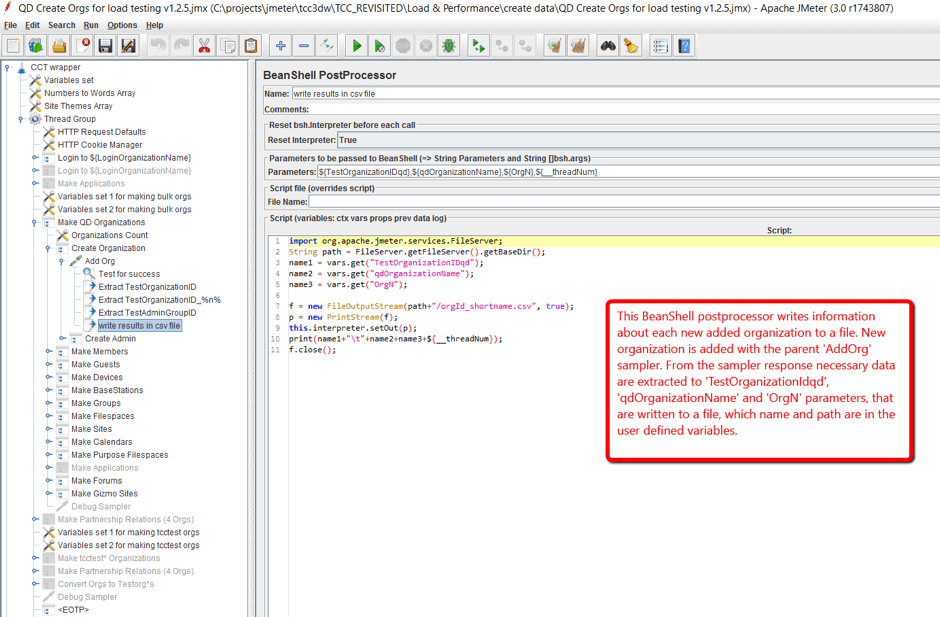Expand the Make Gizmo Sites node
Screen dimensions: 940x617
click(49, 493)
